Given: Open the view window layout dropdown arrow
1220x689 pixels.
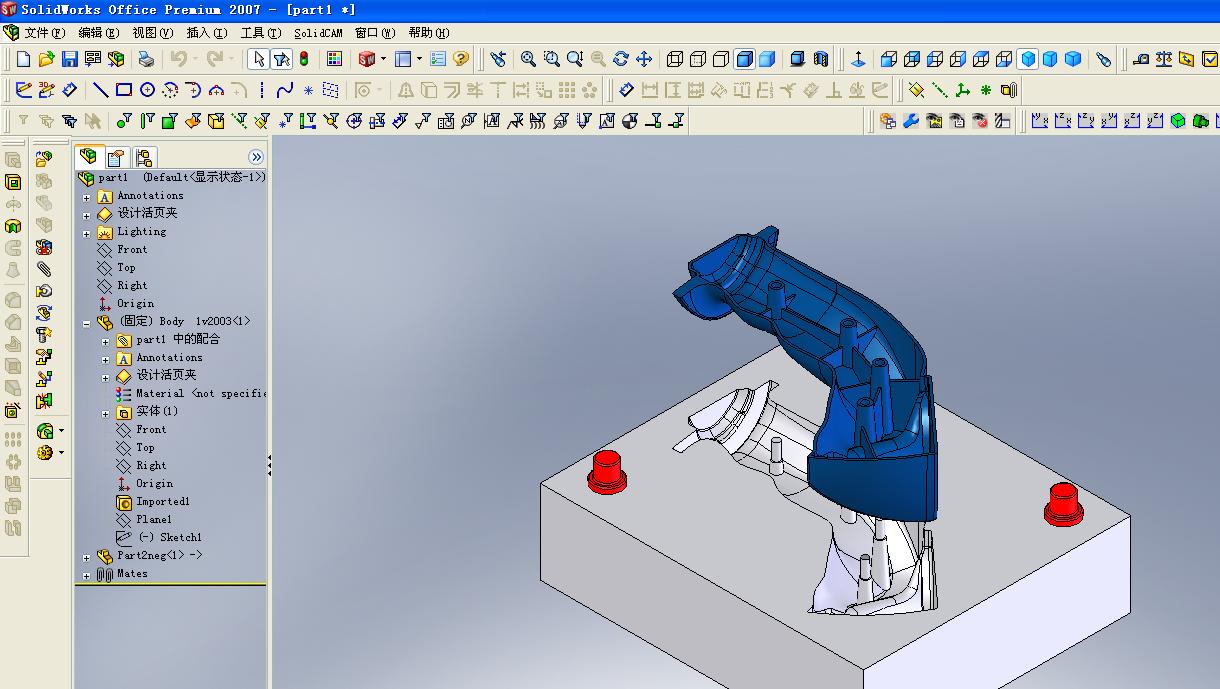Looking at the screenshot, I should pos(419,59).
